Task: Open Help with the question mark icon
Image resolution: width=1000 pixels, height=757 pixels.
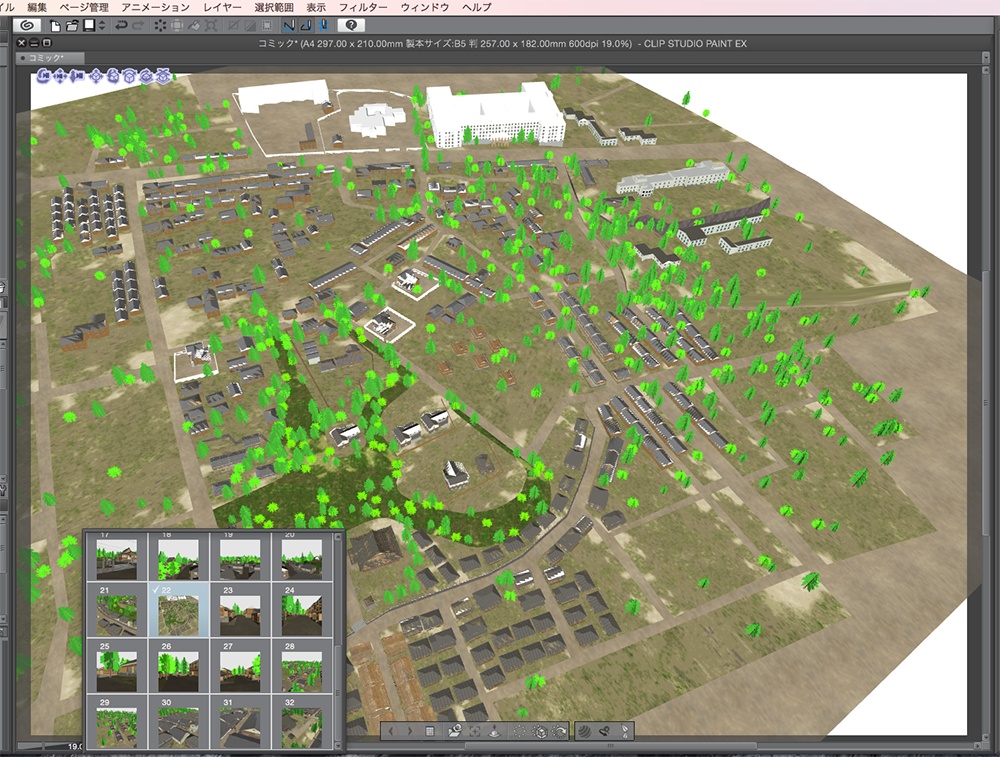Action: click(x=351, y=25)
